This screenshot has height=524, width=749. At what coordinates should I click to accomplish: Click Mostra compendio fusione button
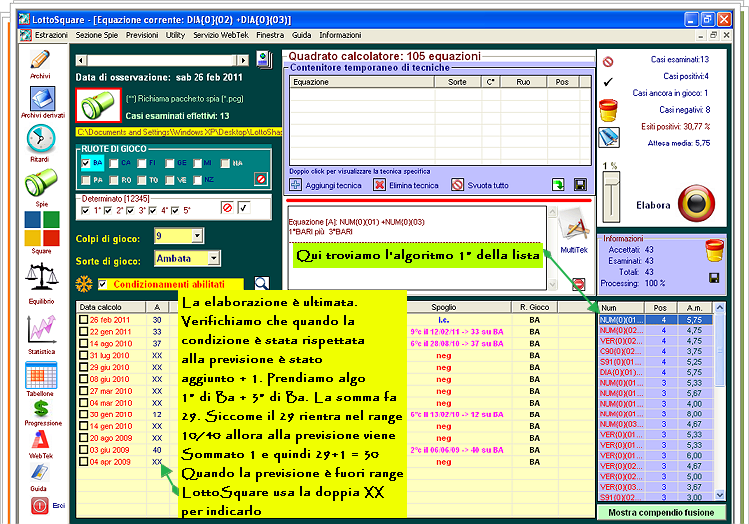pos(662,512)
